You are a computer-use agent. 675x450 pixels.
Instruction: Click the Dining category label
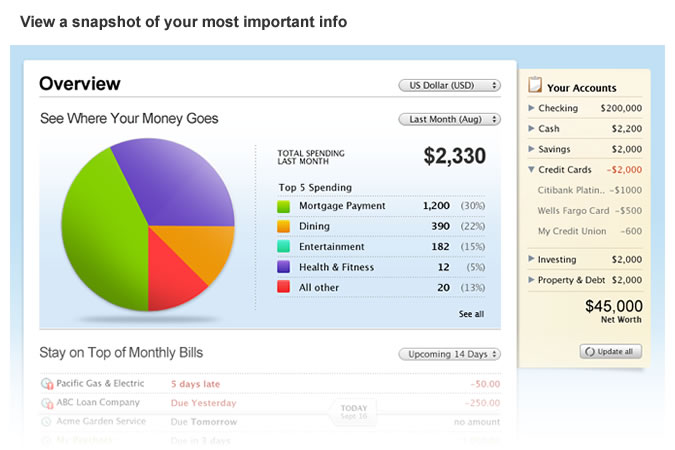coord(314,226)
